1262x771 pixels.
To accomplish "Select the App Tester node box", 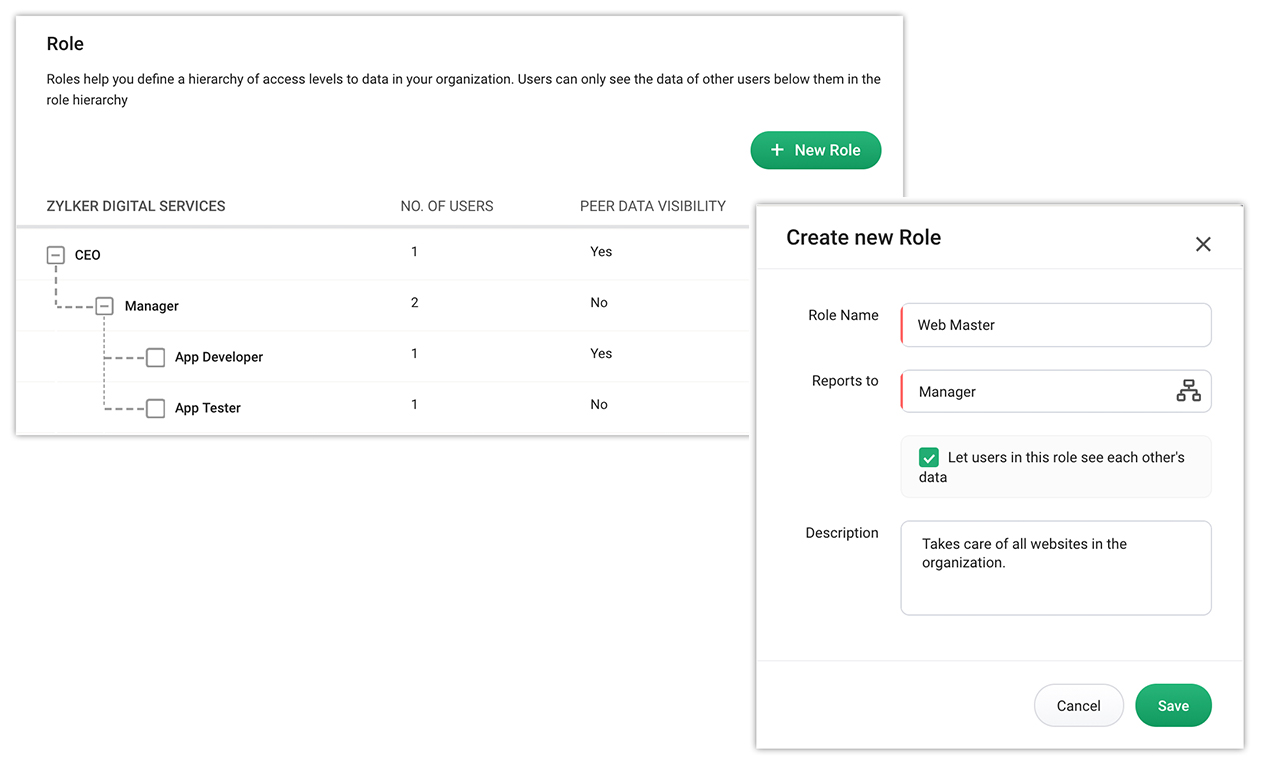I will 155,408.
